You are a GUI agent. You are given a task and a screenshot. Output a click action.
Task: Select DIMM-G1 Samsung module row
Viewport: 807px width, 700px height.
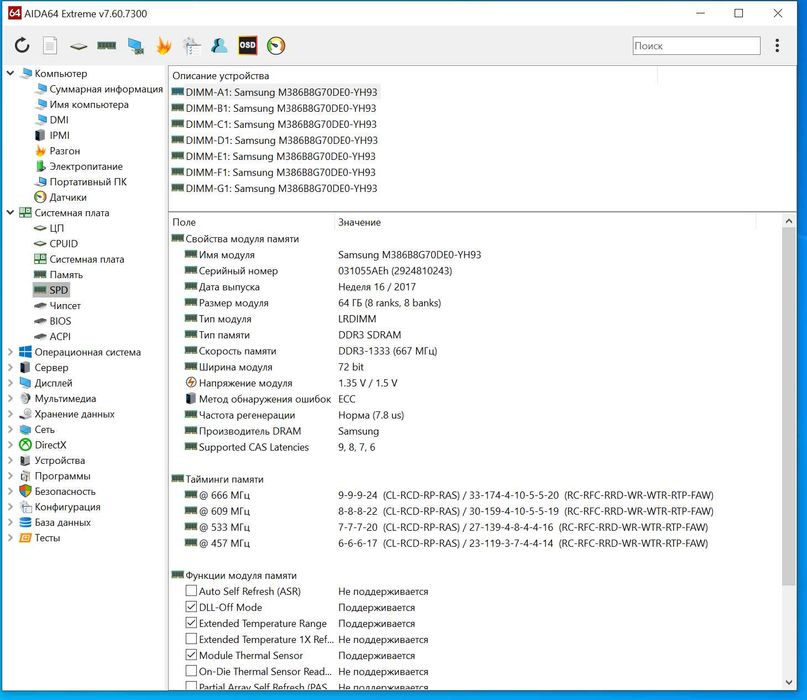(274, 188)
